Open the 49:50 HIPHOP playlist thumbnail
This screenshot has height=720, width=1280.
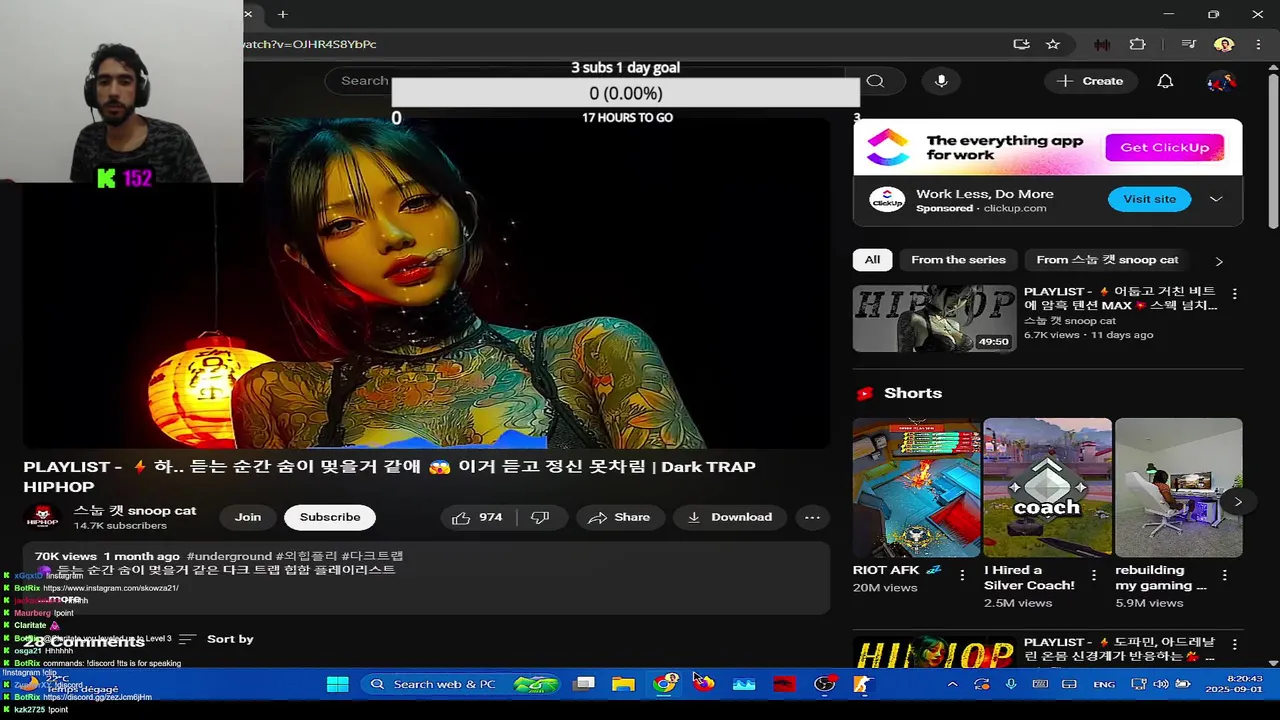pos(934,318)
